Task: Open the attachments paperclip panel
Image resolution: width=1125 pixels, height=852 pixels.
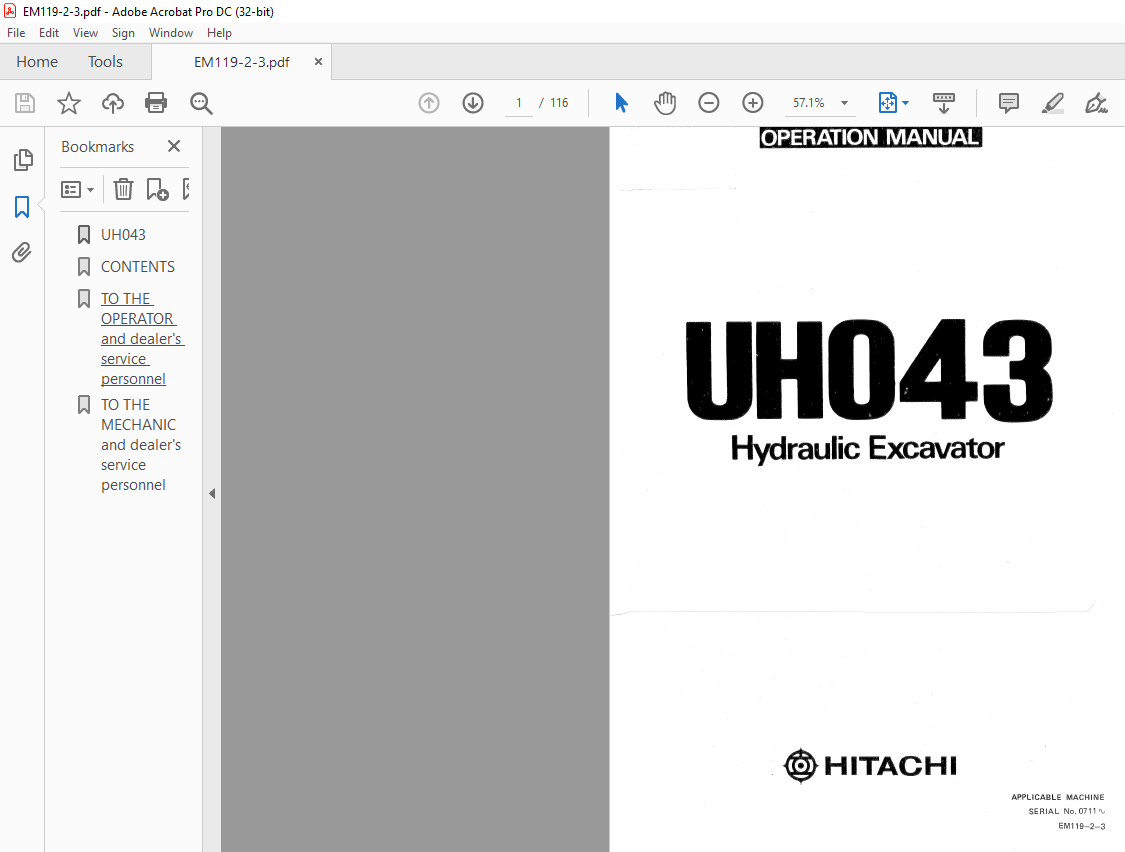Action: pos(22,253)
